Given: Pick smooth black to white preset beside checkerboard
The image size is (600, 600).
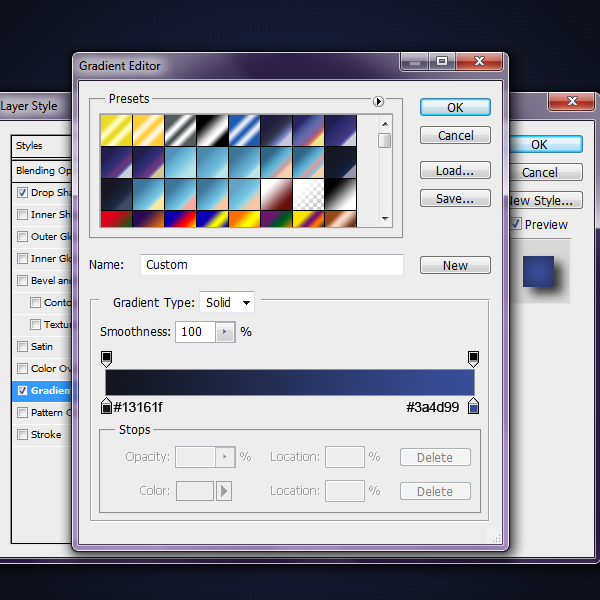Looking at the screenshot, I should pos(341,194).
